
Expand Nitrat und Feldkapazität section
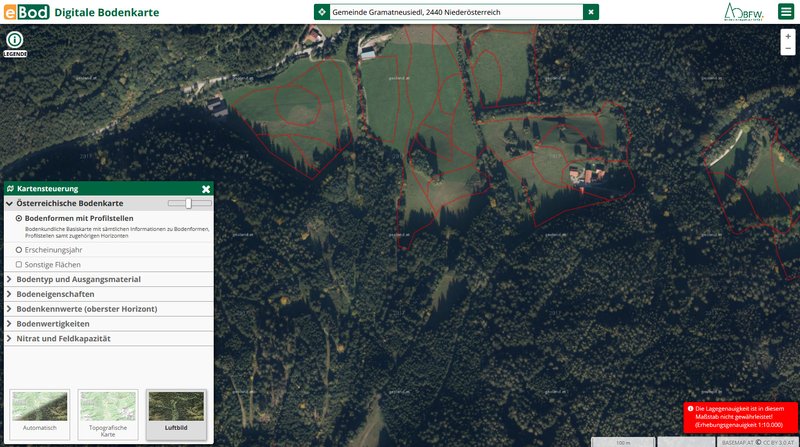63,339
